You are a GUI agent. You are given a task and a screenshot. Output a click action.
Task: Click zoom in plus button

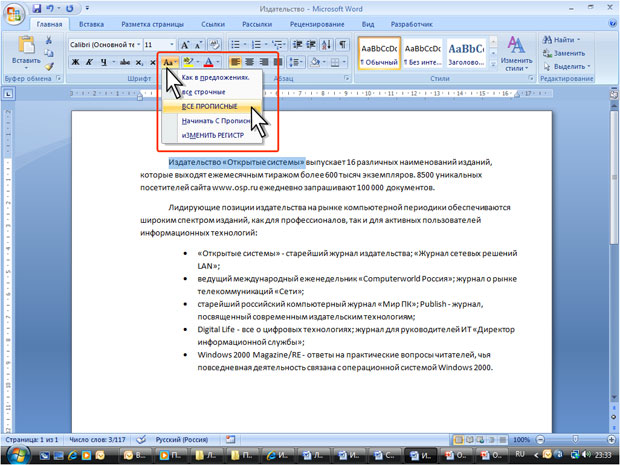coord(611,439)
